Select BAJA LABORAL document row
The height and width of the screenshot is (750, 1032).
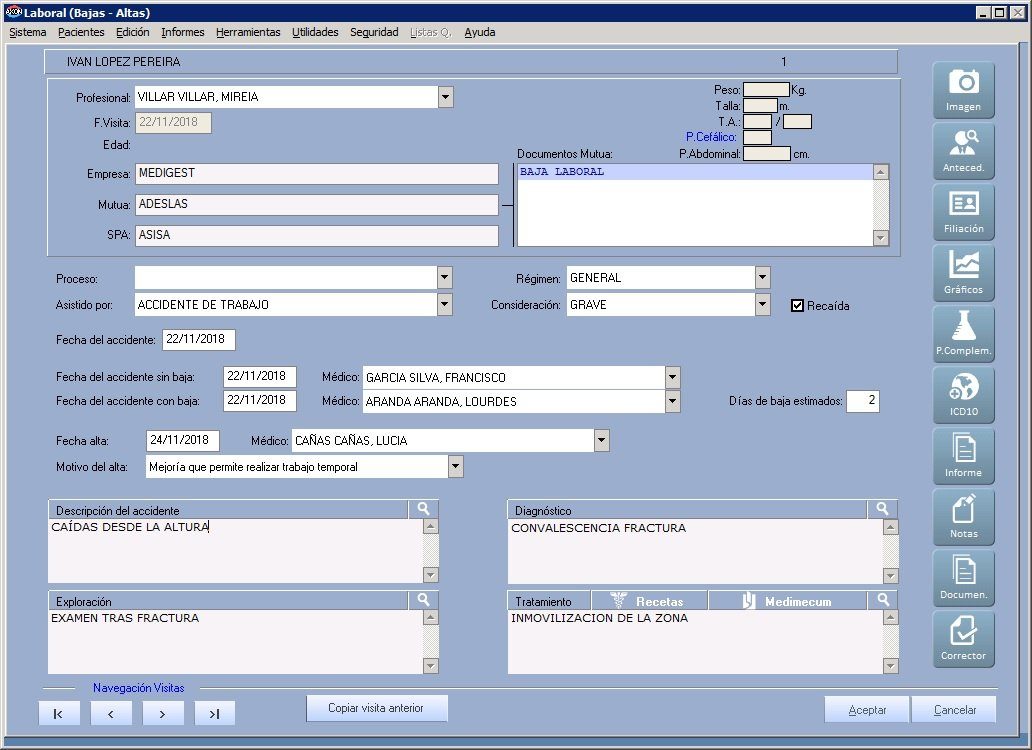pos(695,172)
